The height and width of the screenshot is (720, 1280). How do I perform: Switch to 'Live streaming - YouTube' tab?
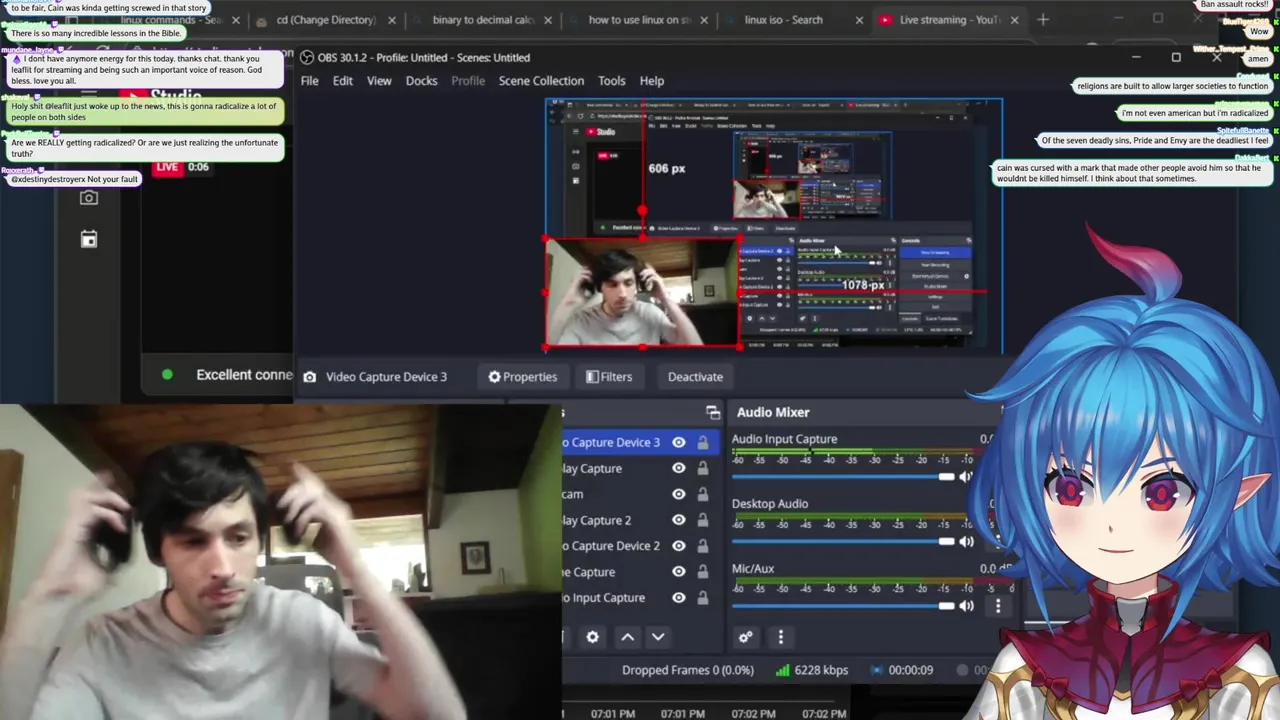[950, 20]
